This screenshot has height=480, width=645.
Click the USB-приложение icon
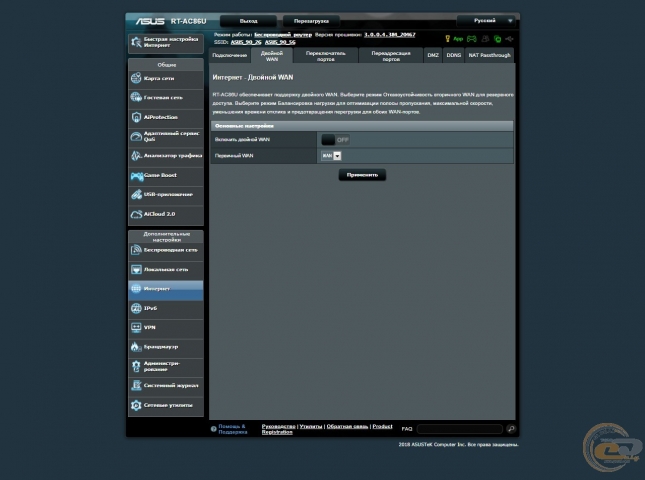click(x=137, y=194)
